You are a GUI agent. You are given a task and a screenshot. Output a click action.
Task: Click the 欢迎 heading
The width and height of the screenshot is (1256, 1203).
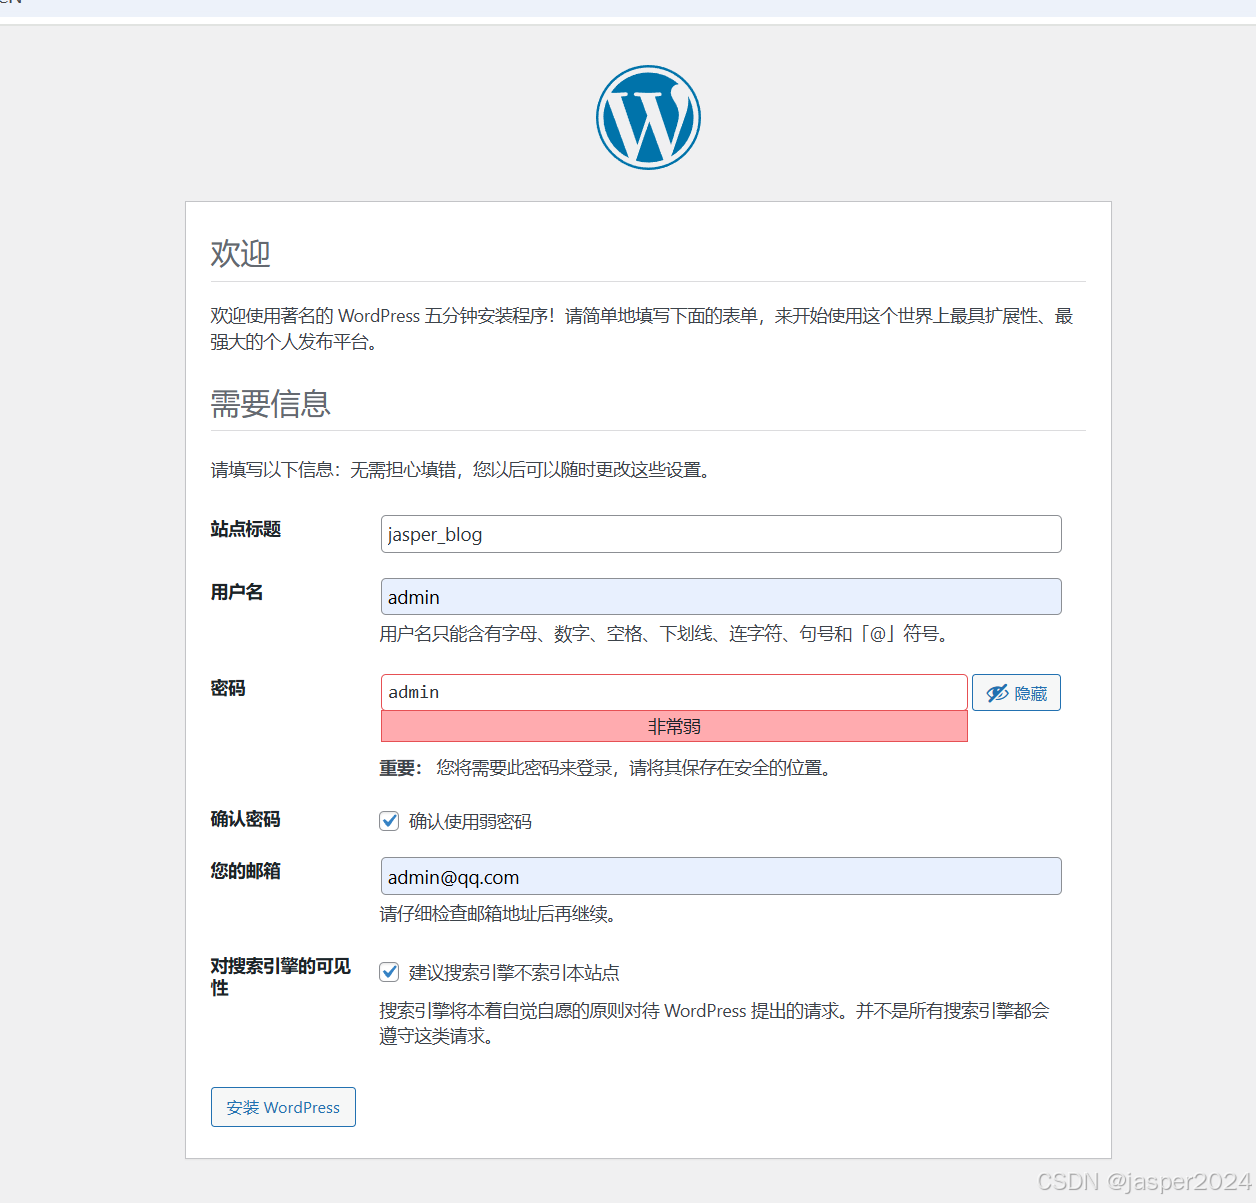pos(240,253)
